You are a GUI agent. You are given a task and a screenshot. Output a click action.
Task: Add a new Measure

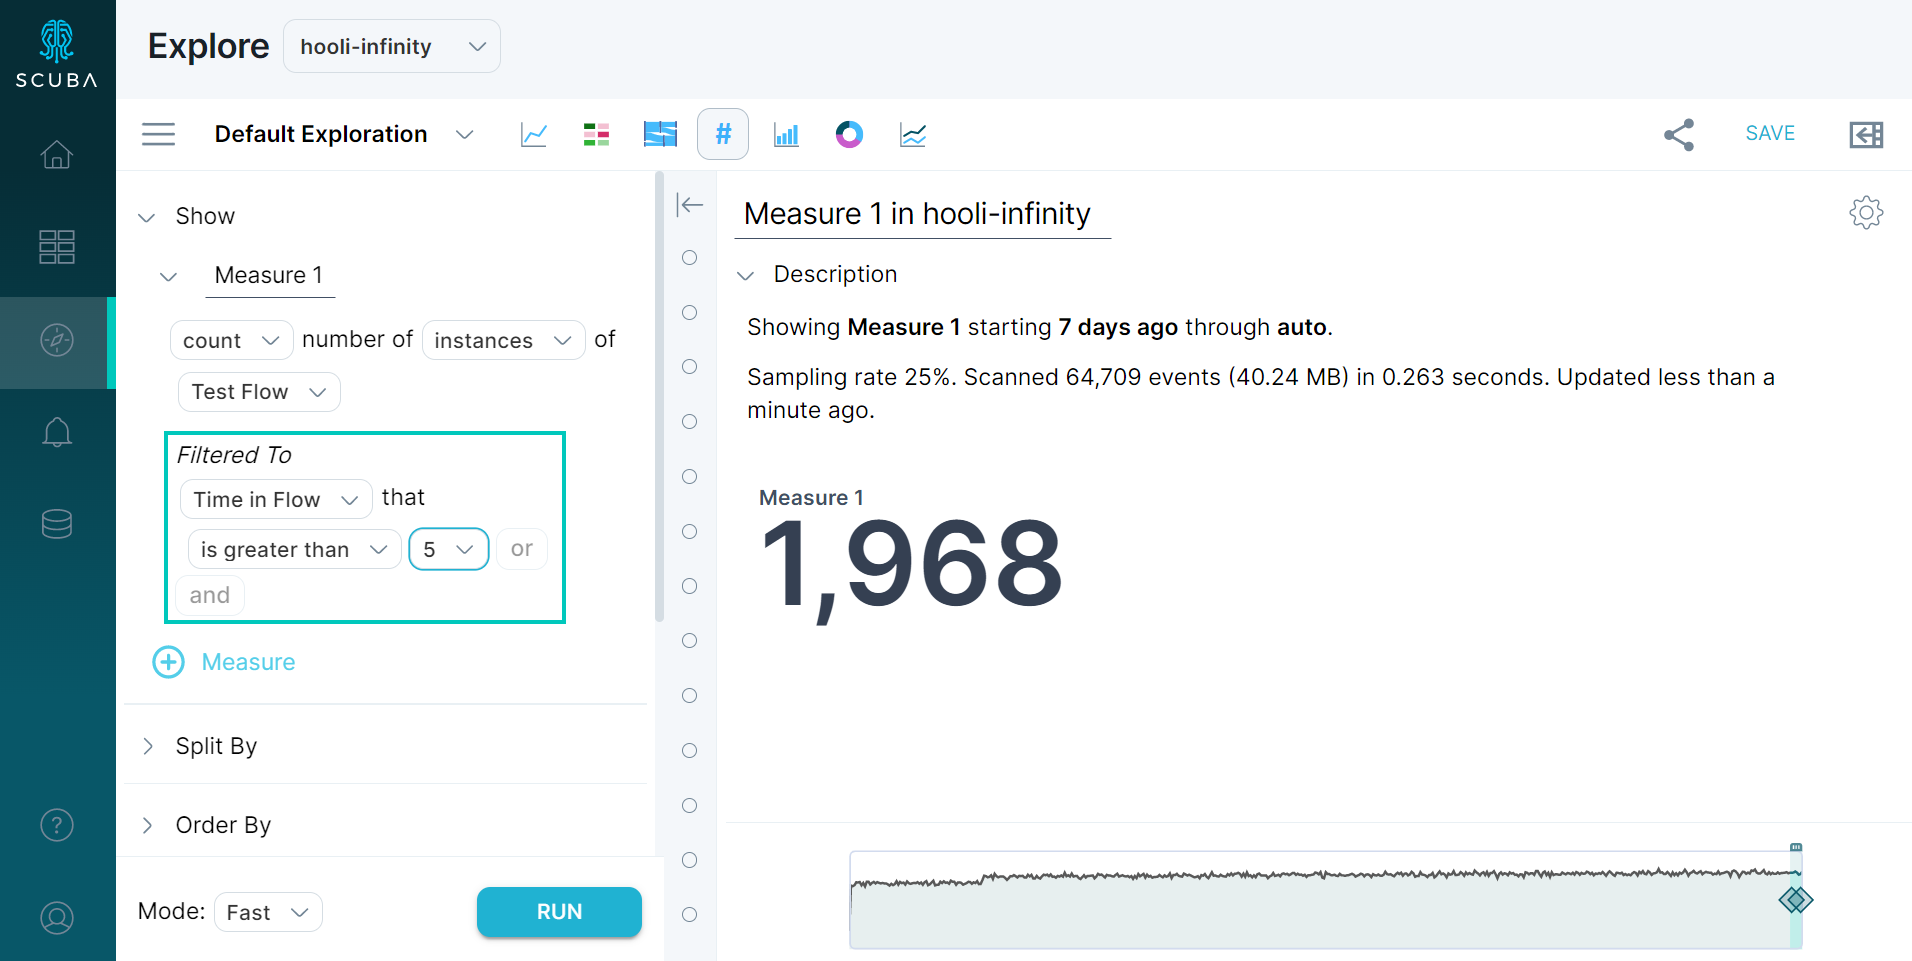(224, 662)
